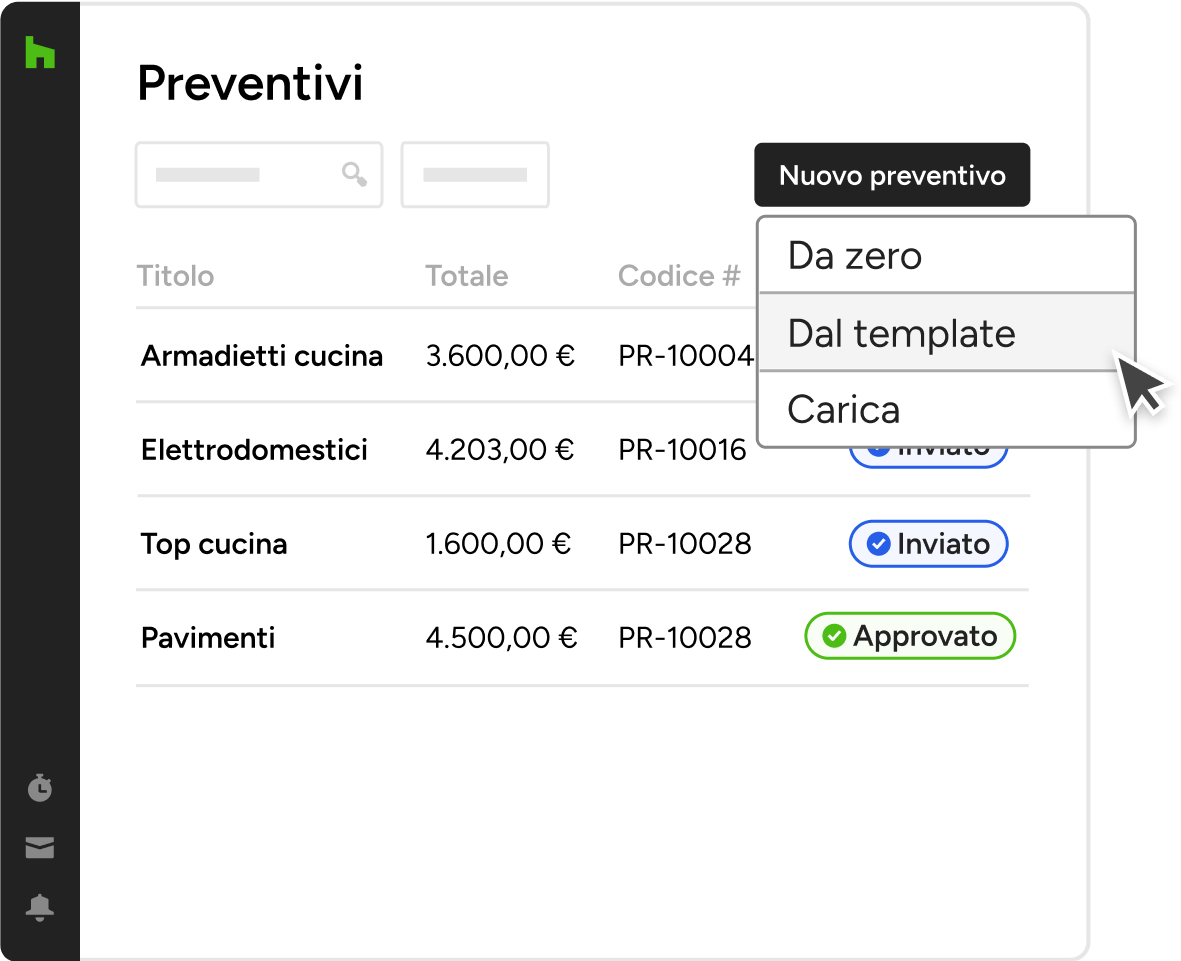Click checkmark icon in Approvato badge

tap(834, 636)
